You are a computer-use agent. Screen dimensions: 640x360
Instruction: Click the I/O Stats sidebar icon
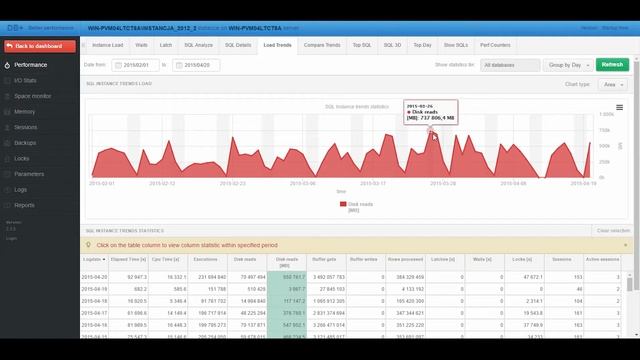coord(7,81)
